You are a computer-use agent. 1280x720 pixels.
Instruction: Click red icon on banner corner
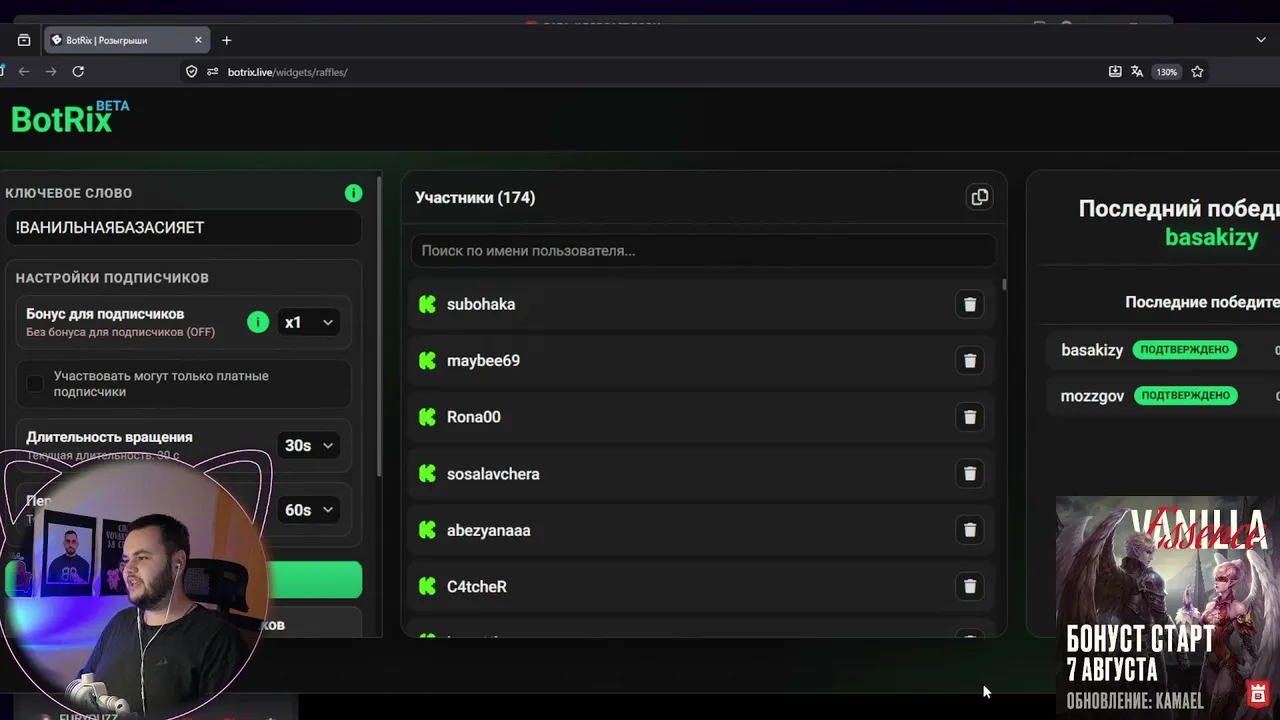pos(1258,693)
